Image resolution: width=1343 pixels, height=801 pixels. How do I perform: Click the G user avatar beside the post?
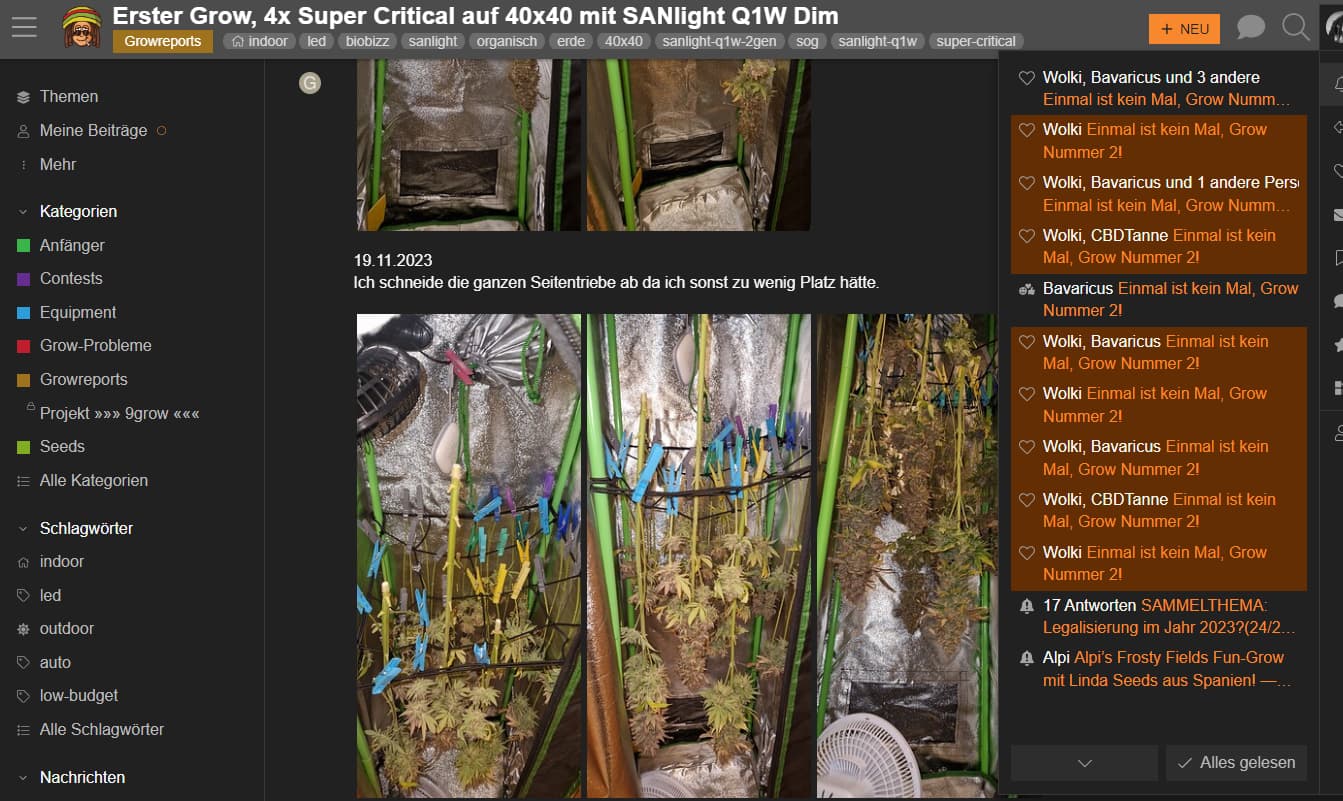click(309, 84)
